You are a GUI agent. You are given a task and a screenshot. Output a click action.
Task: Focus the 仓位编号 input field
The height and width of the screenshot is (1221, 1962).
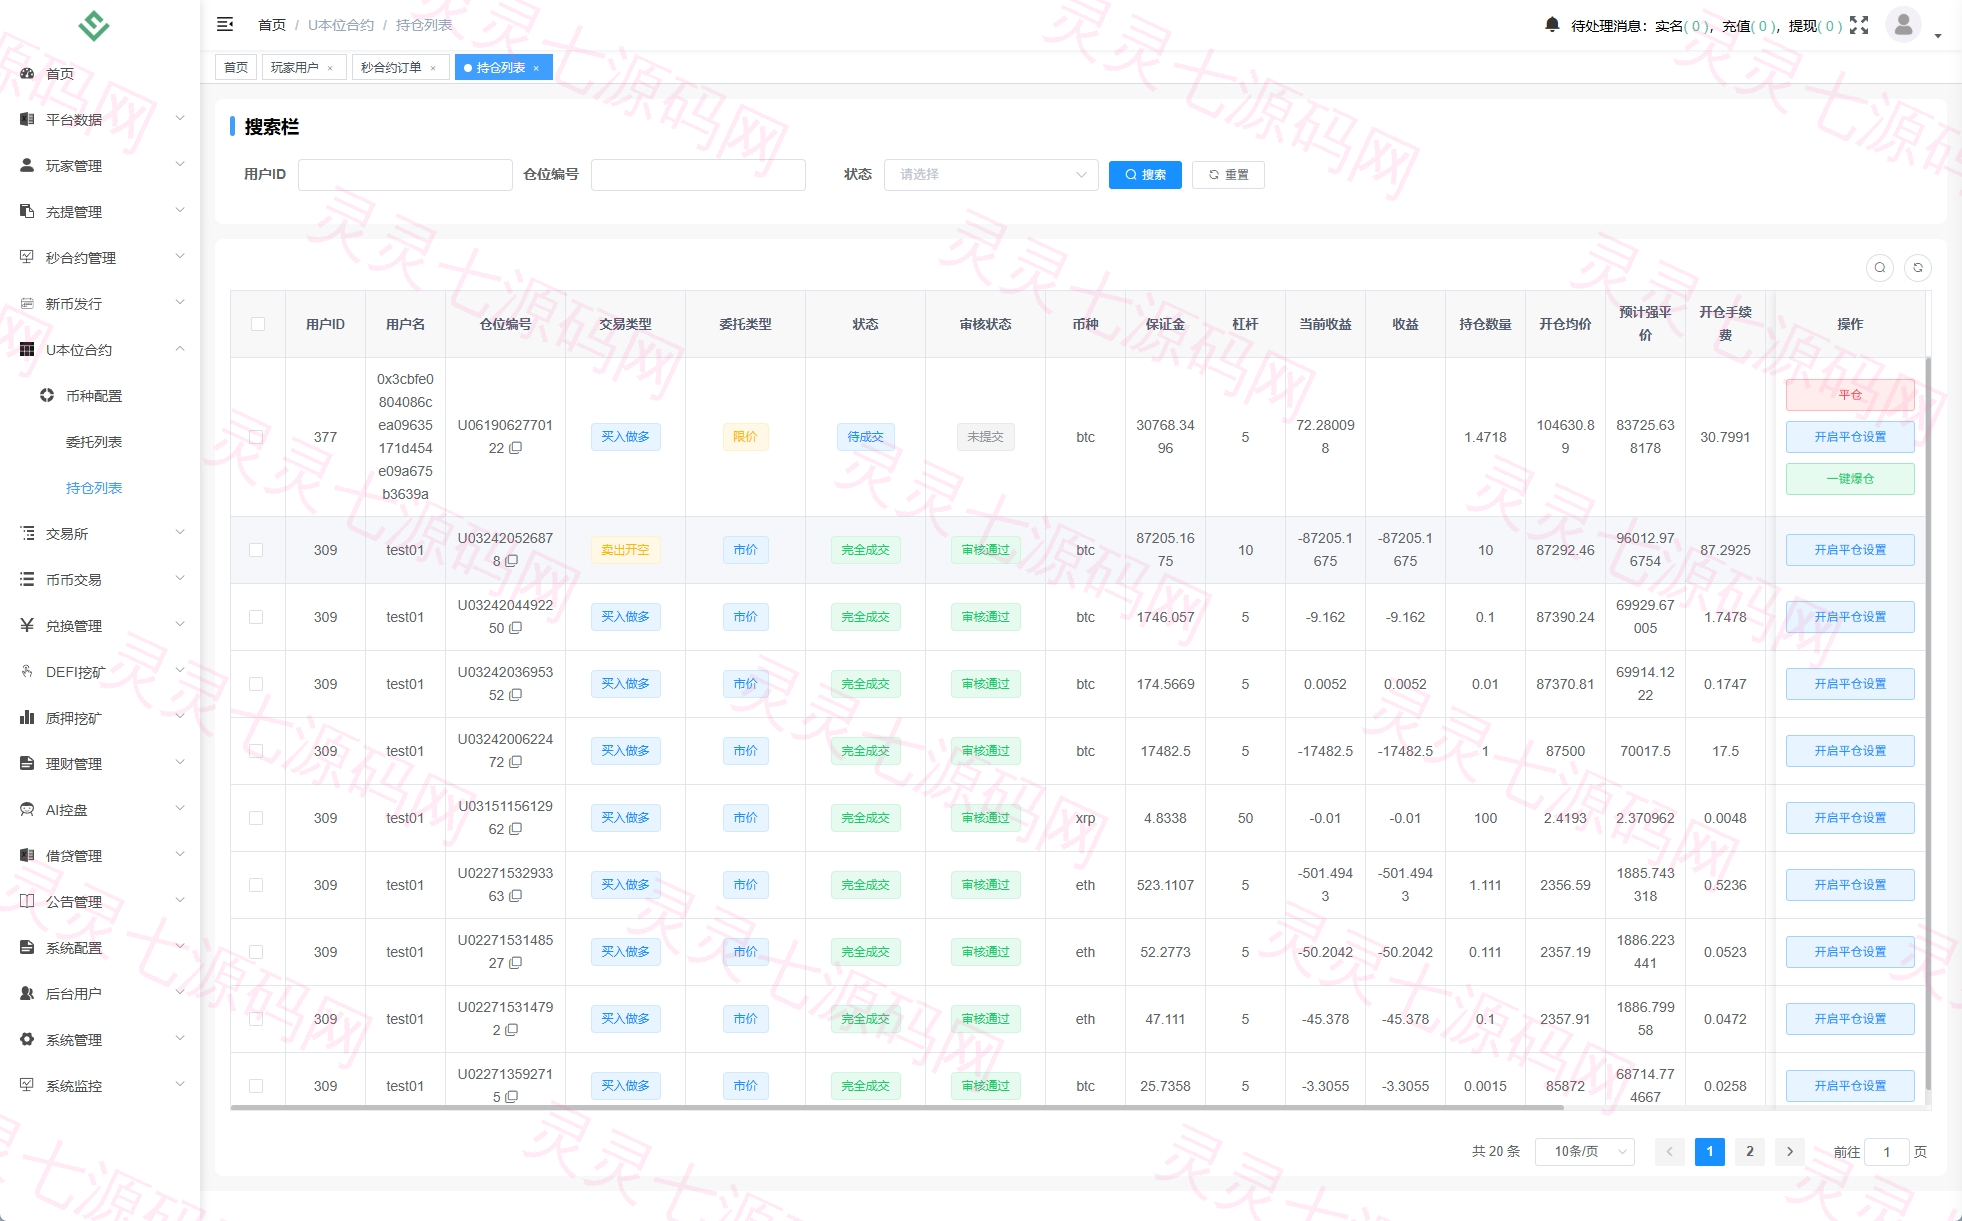tap(698, 175)
